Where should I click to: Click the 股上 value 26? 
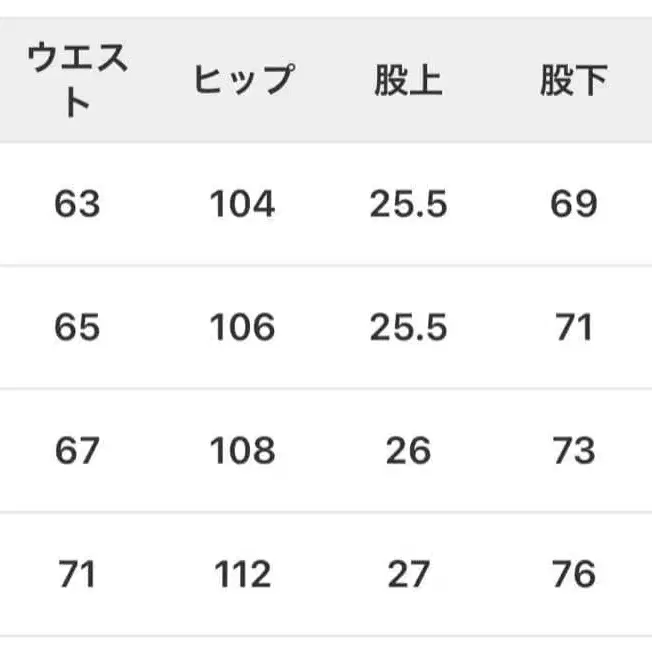[x=408, y=451]
